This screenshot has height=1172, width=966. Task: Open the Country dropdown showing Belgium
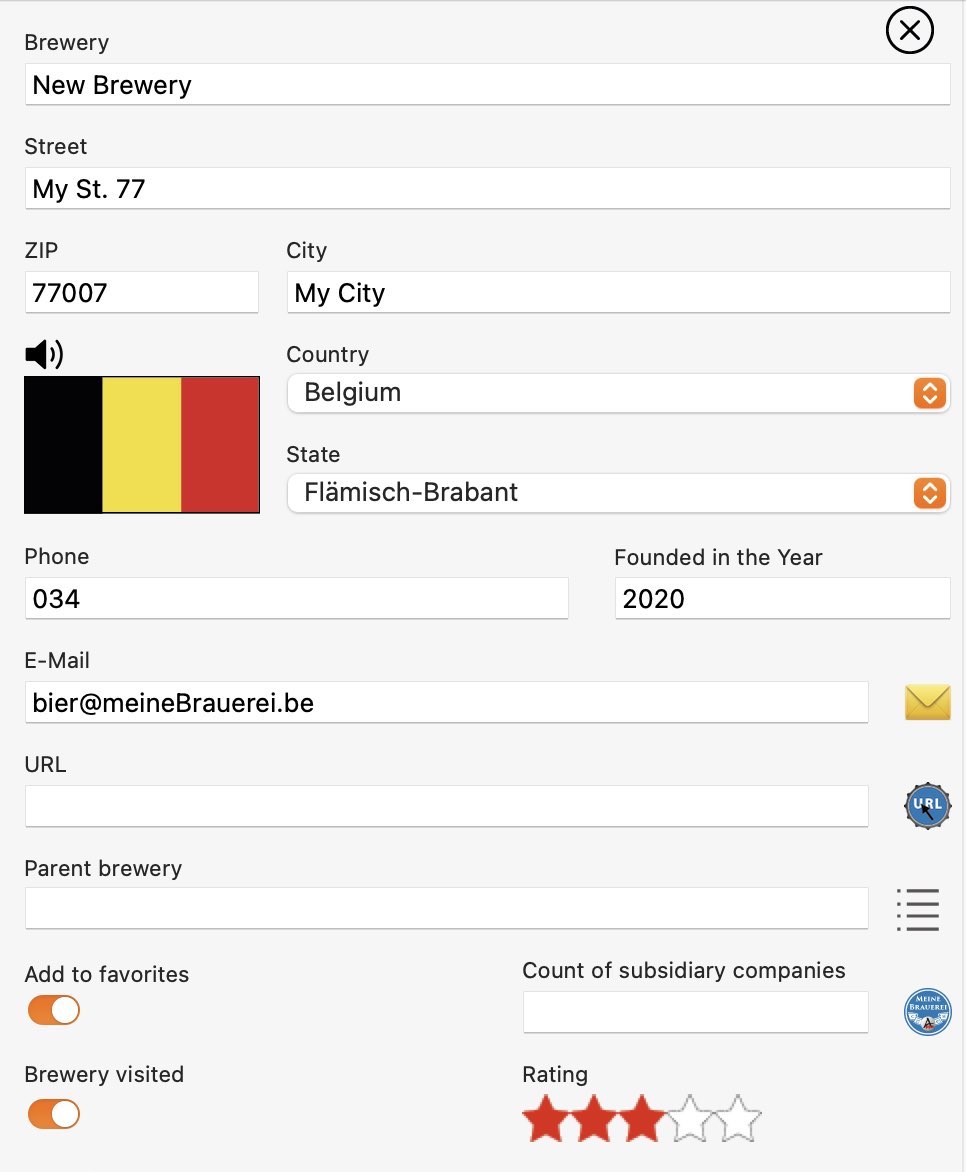(x=618, y=393)
